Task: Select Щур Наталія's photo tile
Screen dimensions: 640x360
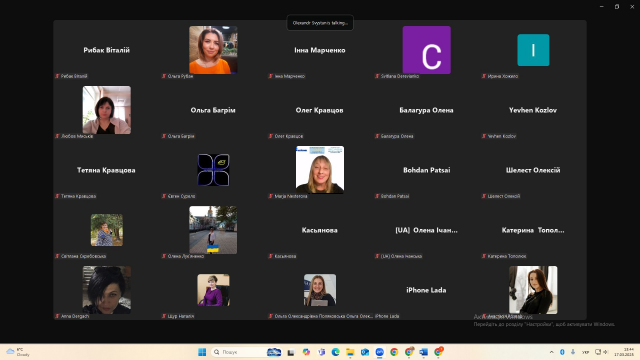Action: coord(213,290)
